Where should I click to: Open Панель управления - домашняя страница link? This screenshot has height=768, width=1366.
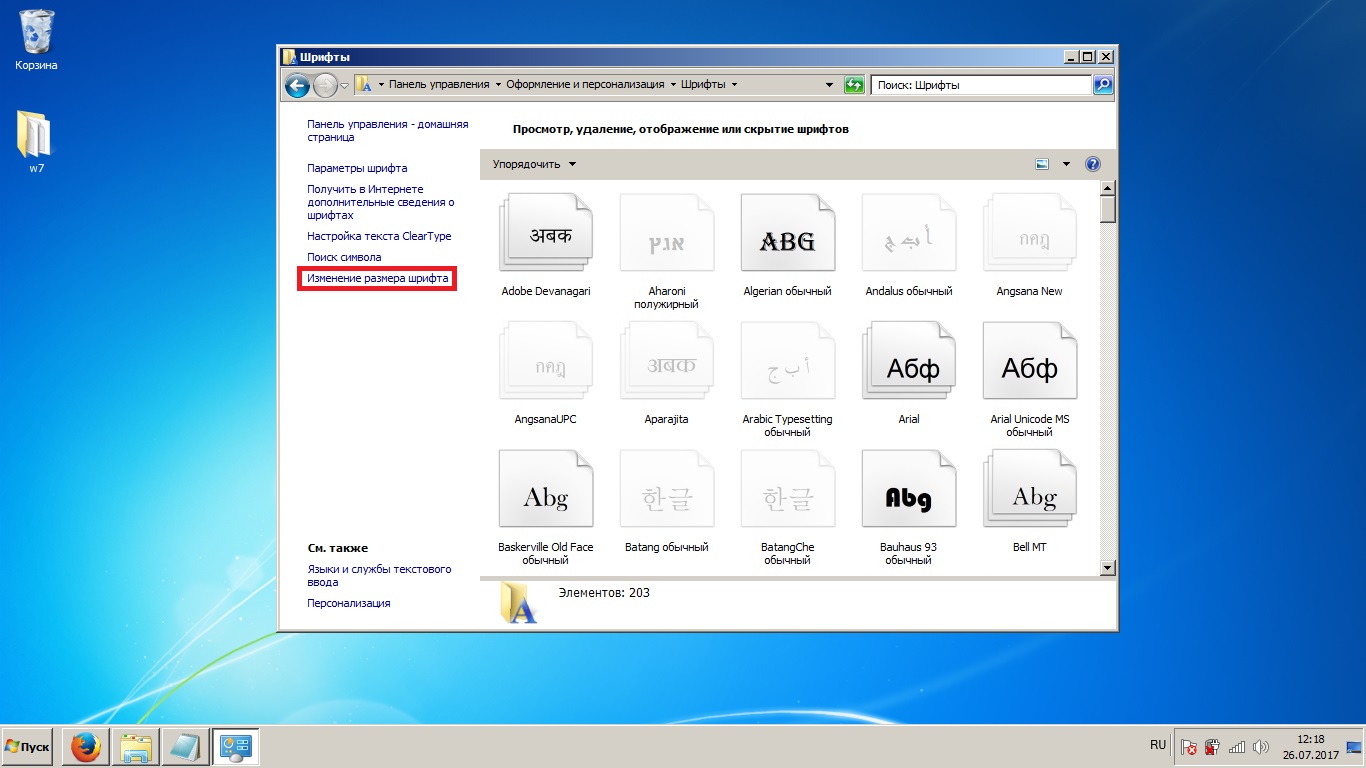coord(387,131)
